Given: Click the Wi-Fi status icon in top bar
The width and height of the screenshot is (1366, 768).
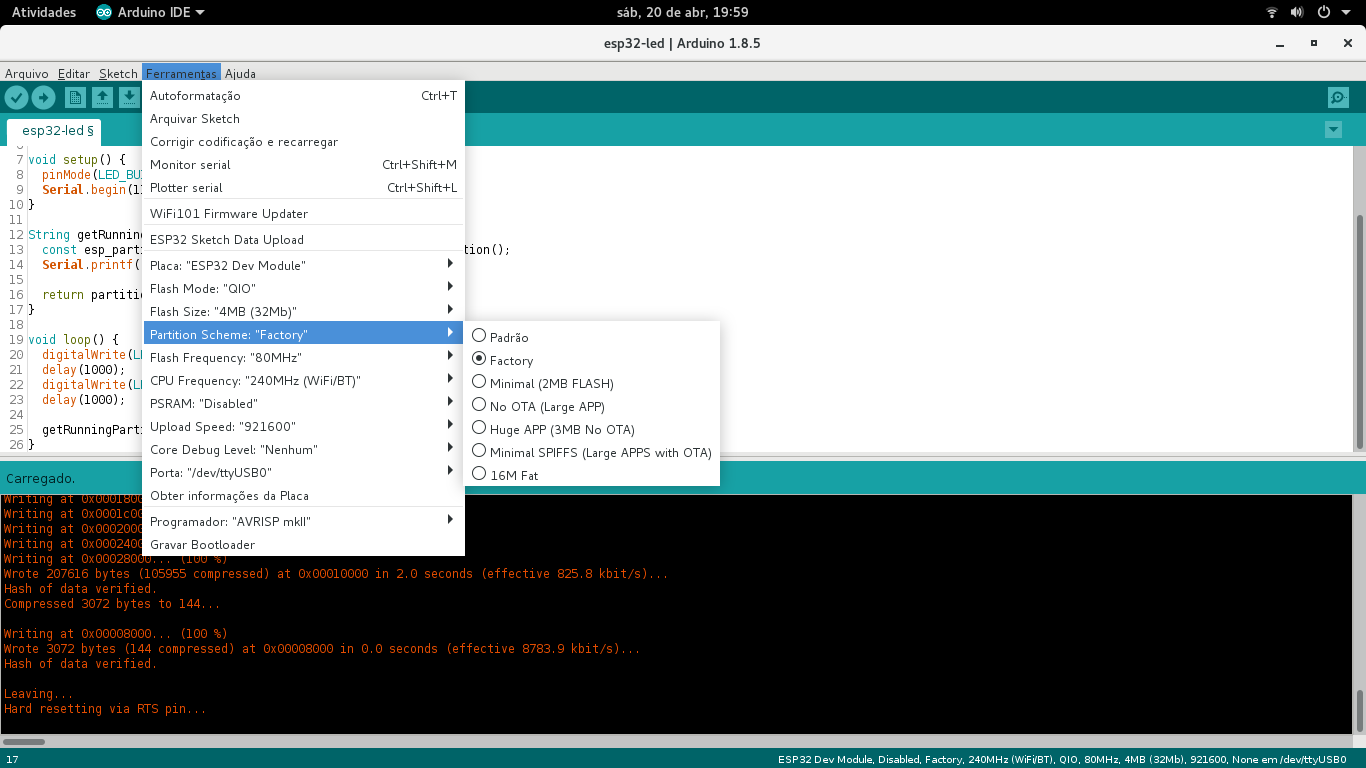Looking at the screenshot, I should (x=1272, y=12).
